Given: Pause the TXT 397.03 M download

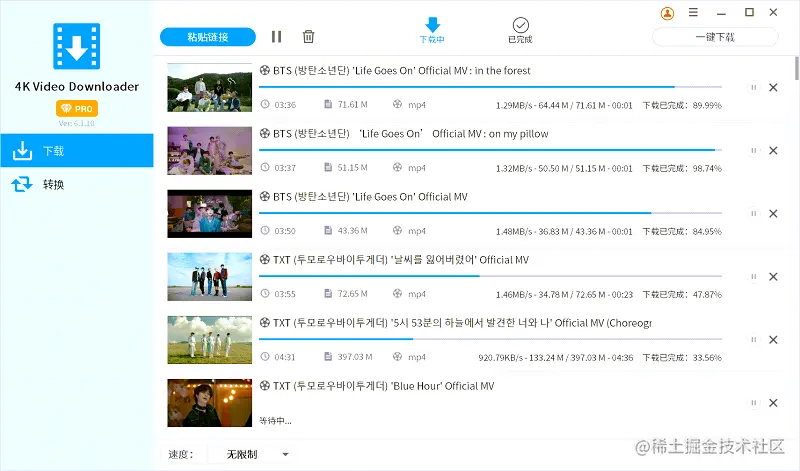Looking at the screenshot, I should (753, 339).
